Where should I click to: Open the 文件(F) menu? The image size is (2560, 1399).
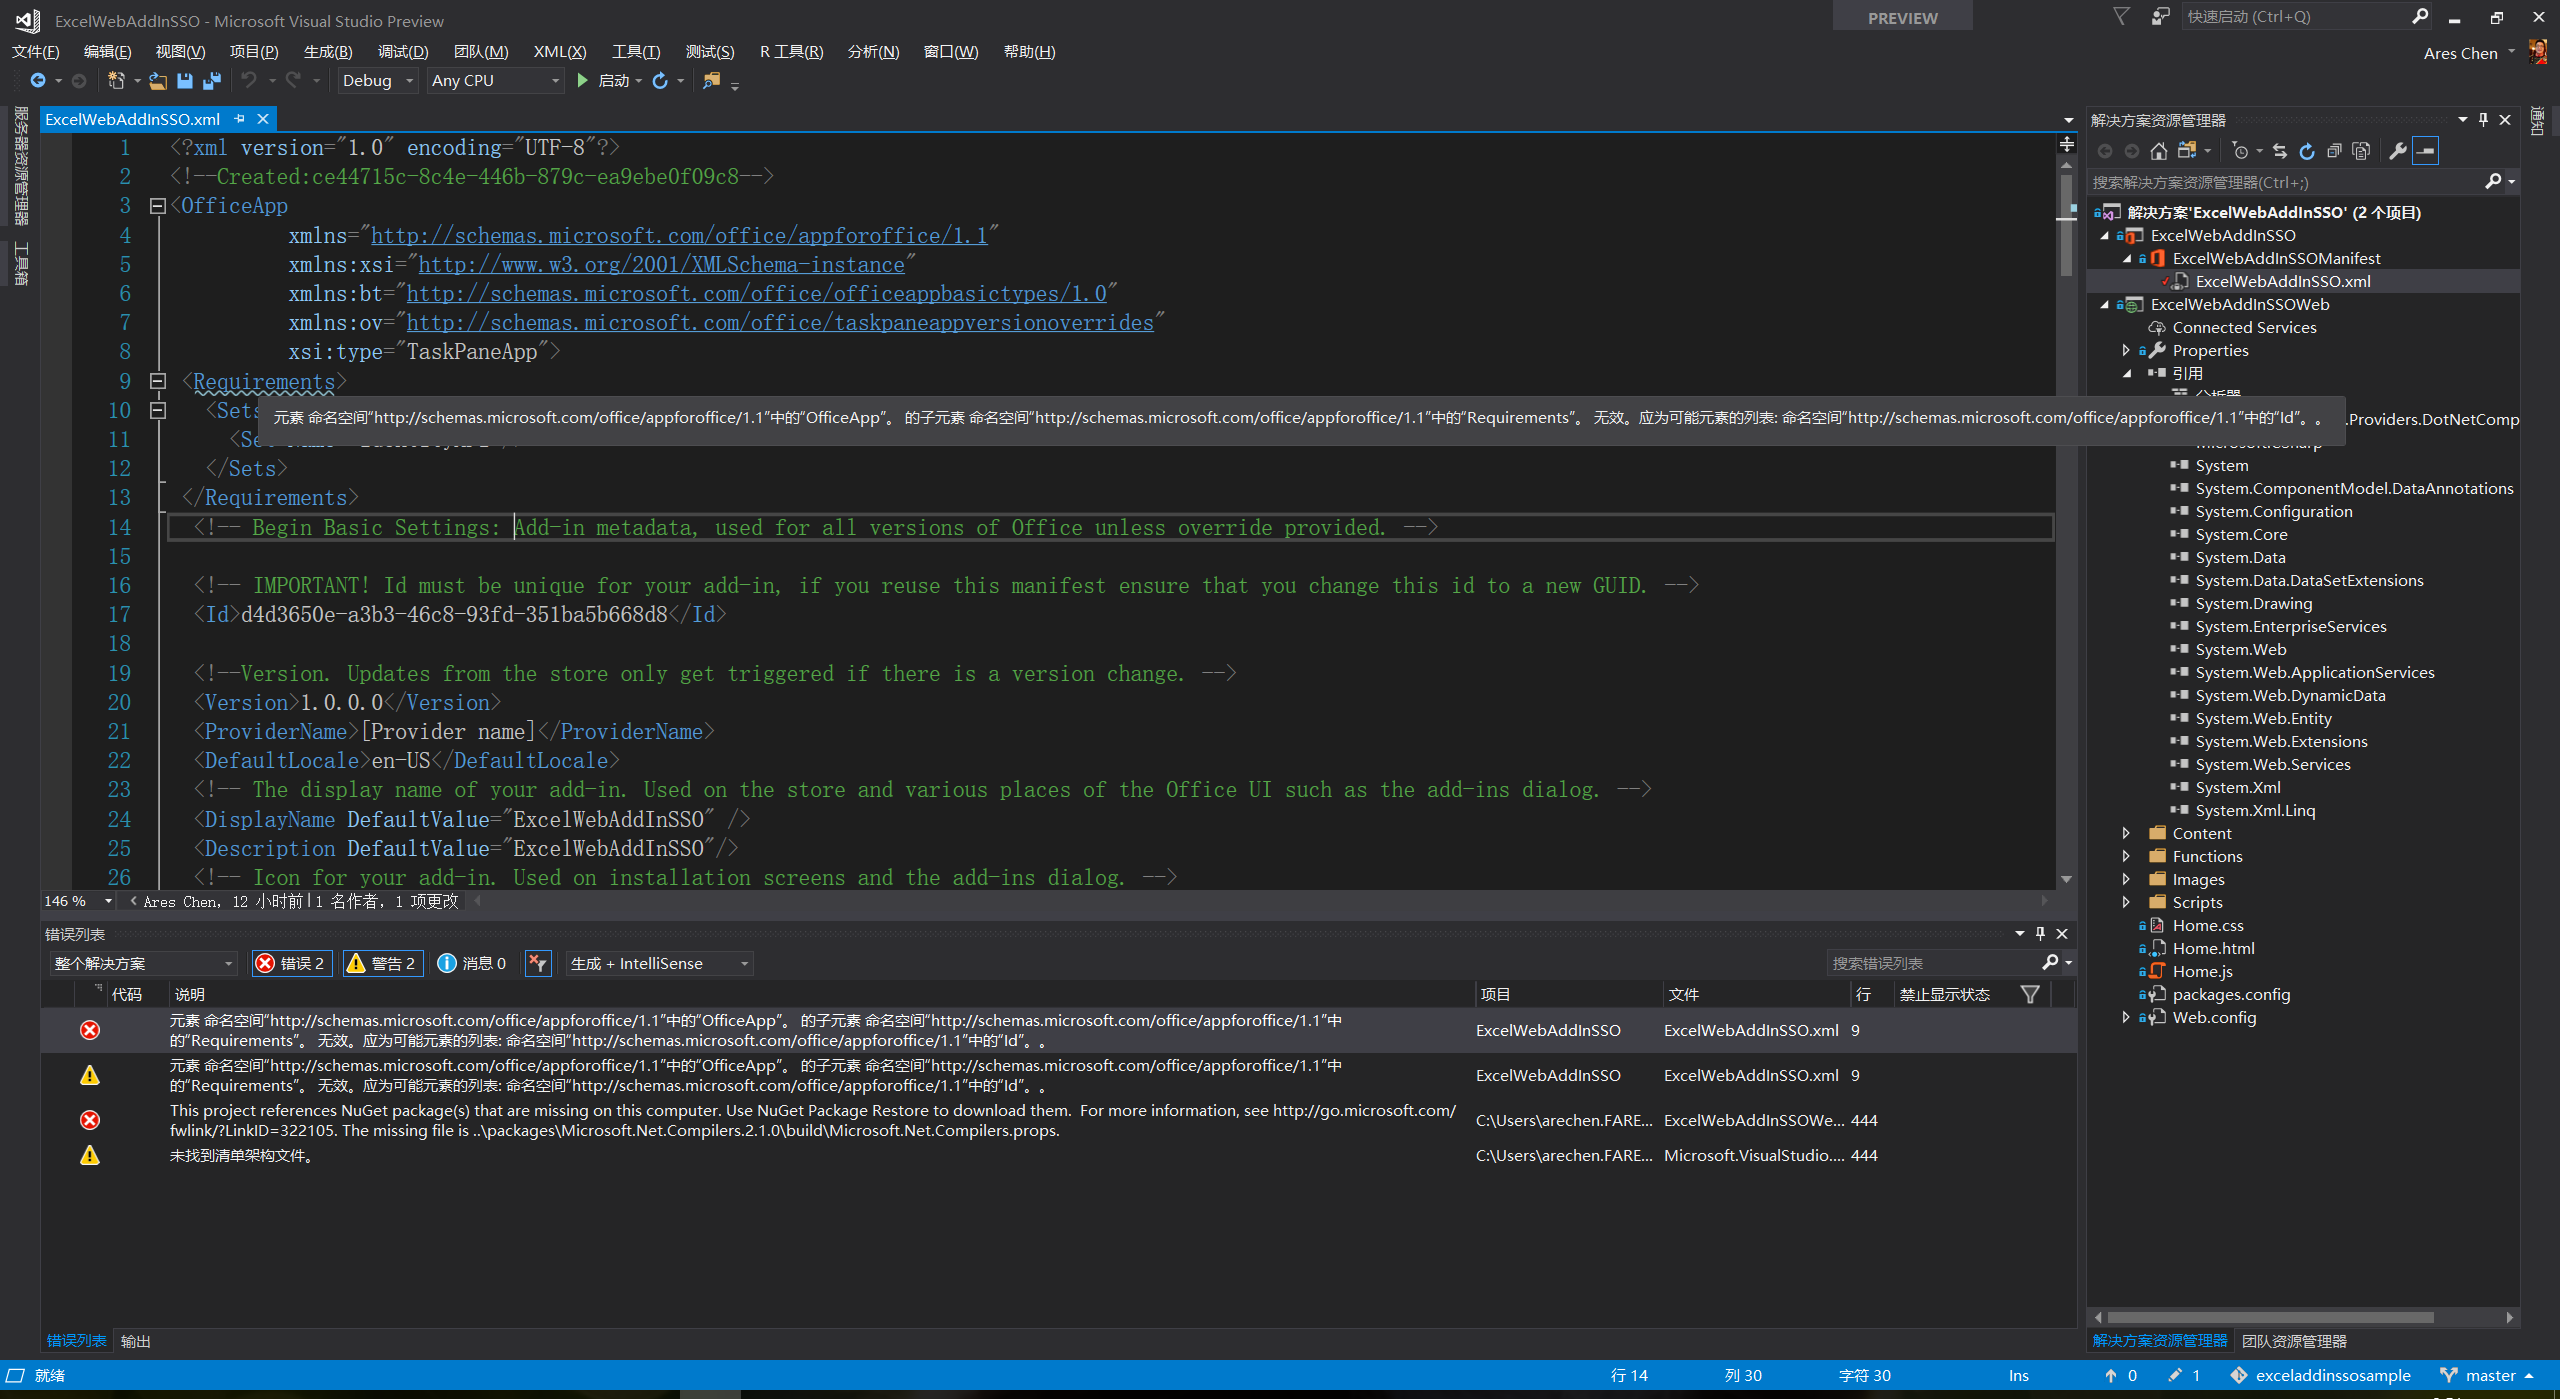(36, 51)
